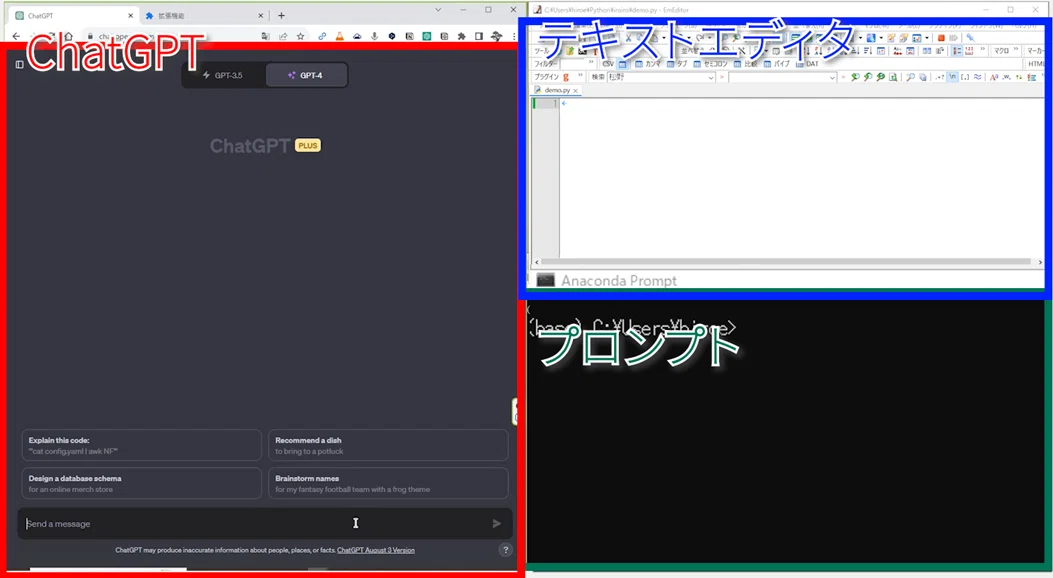Click the microphone extension icon in Chrome
Viewport: 1053px width, 578px height.
374,36
